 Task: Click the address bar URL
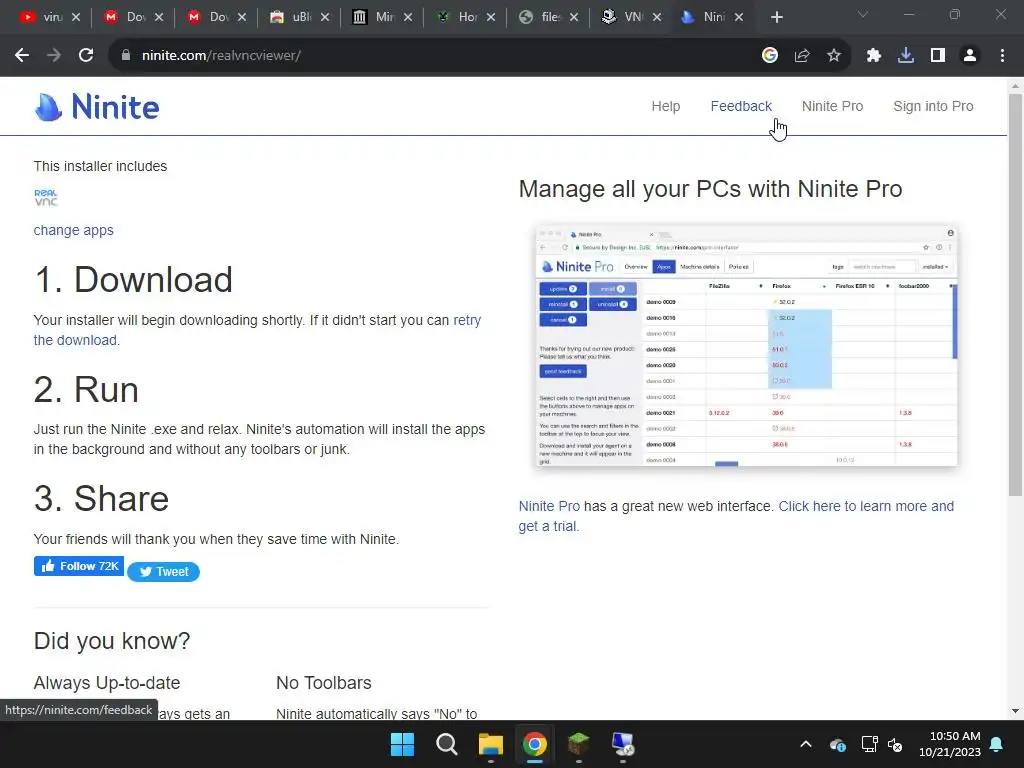click(221, 56)
